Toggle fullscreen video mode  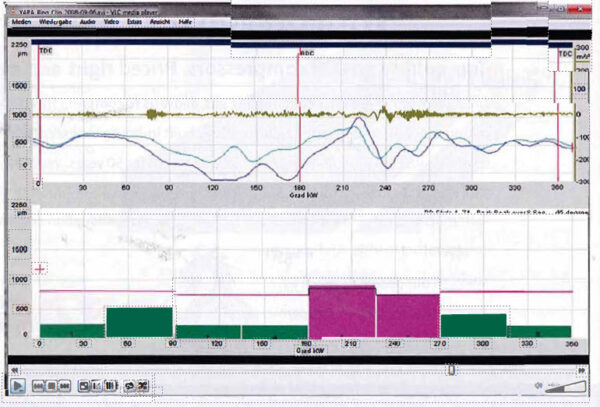[84, 385]
